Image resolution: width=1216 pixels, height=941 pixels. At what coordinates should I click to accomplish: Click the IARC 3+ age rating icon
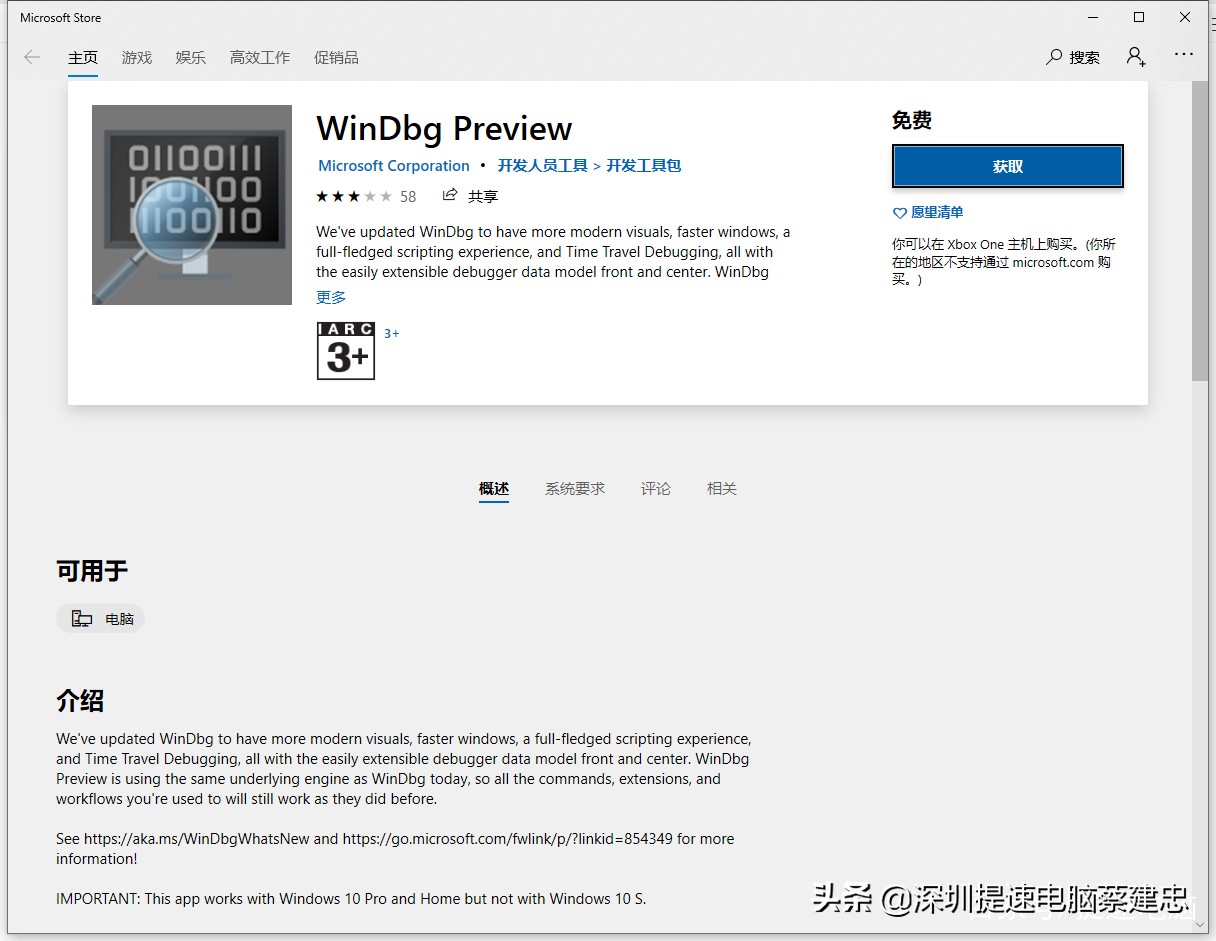click(x=345, y=351)
